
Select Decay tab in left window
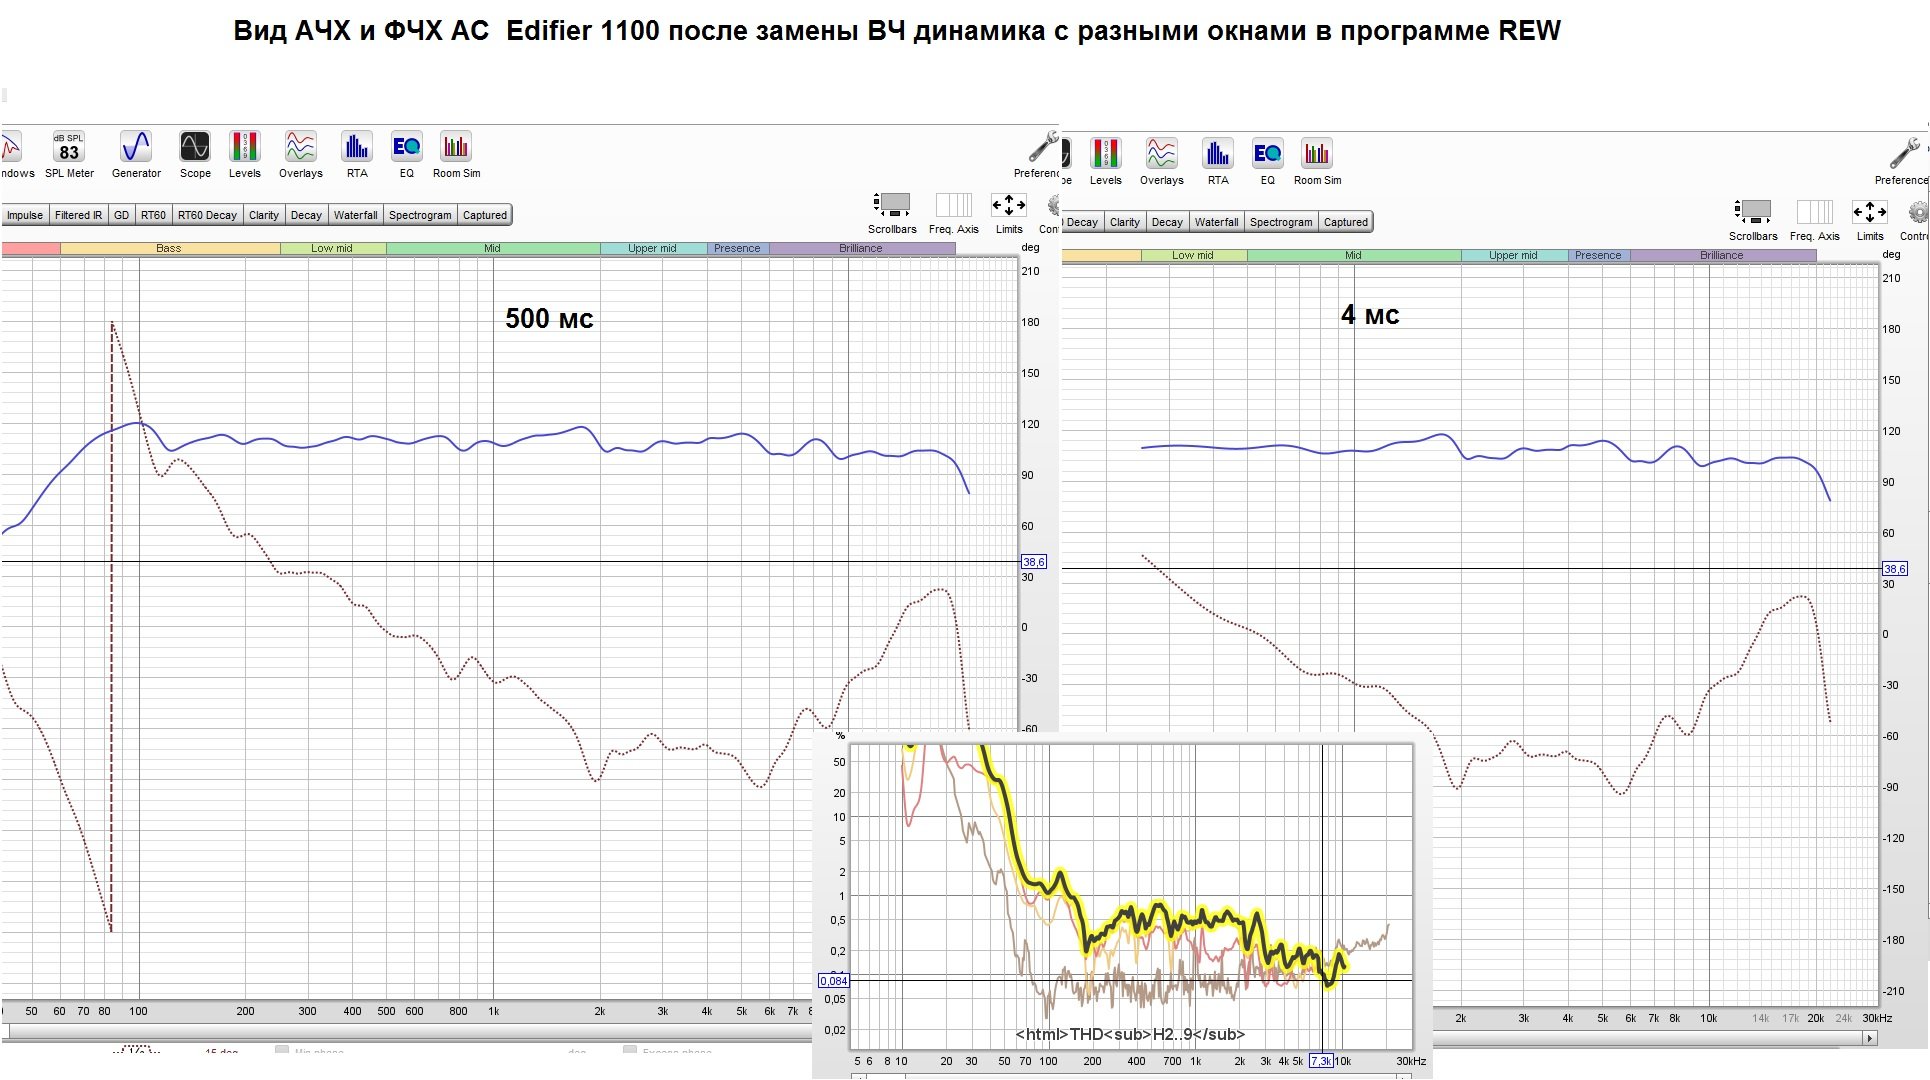tap(306, 215)
